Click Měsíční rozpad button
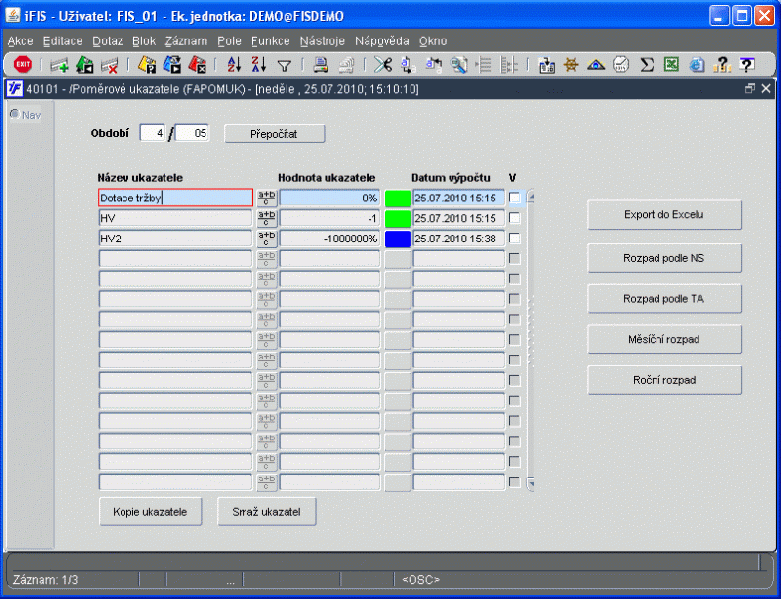 pos(664,340)
